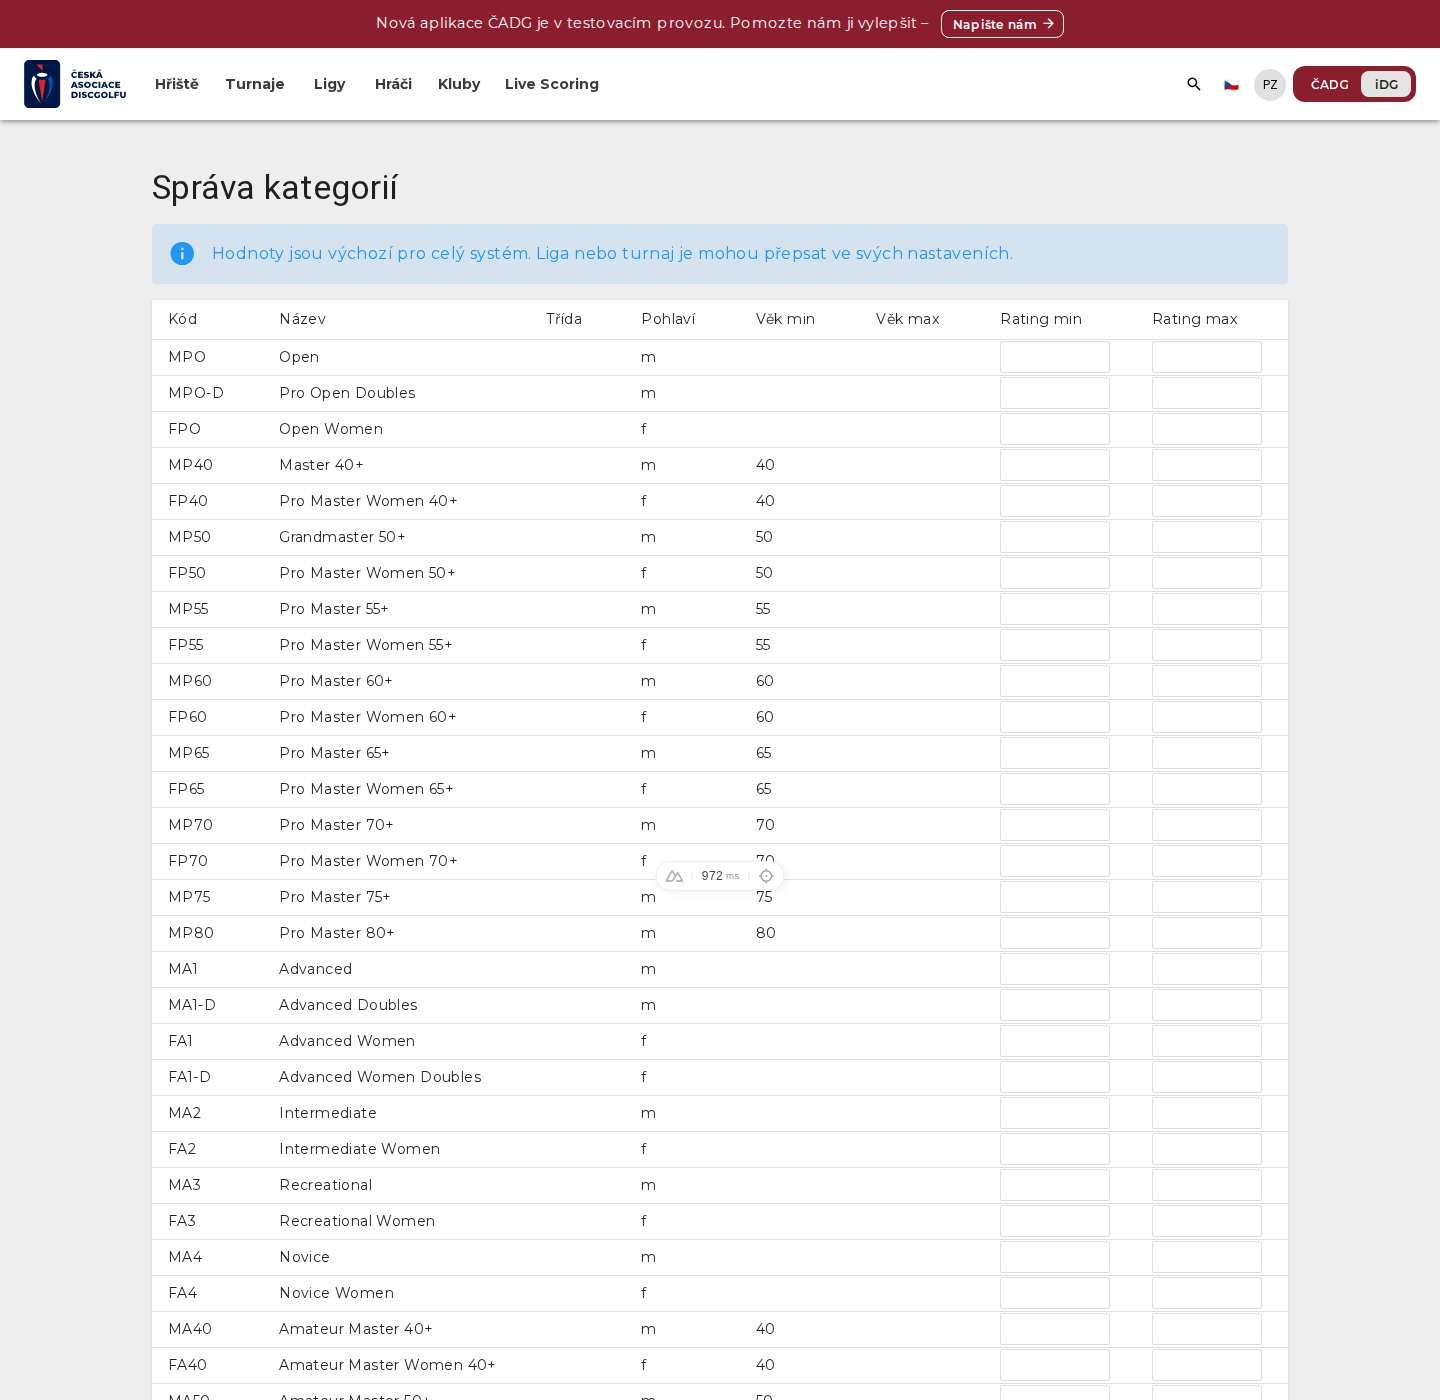Click the Napište nám button
The width and height of the screenshot is (1440, 1400).
1002,24
